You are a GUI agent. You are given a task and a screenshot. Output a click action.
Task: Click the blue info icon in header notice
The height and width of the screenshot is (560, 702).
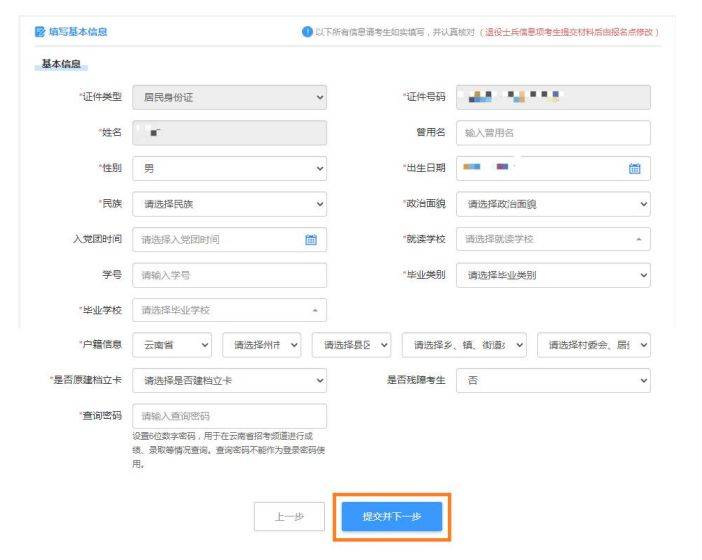(x=307, y=32)
